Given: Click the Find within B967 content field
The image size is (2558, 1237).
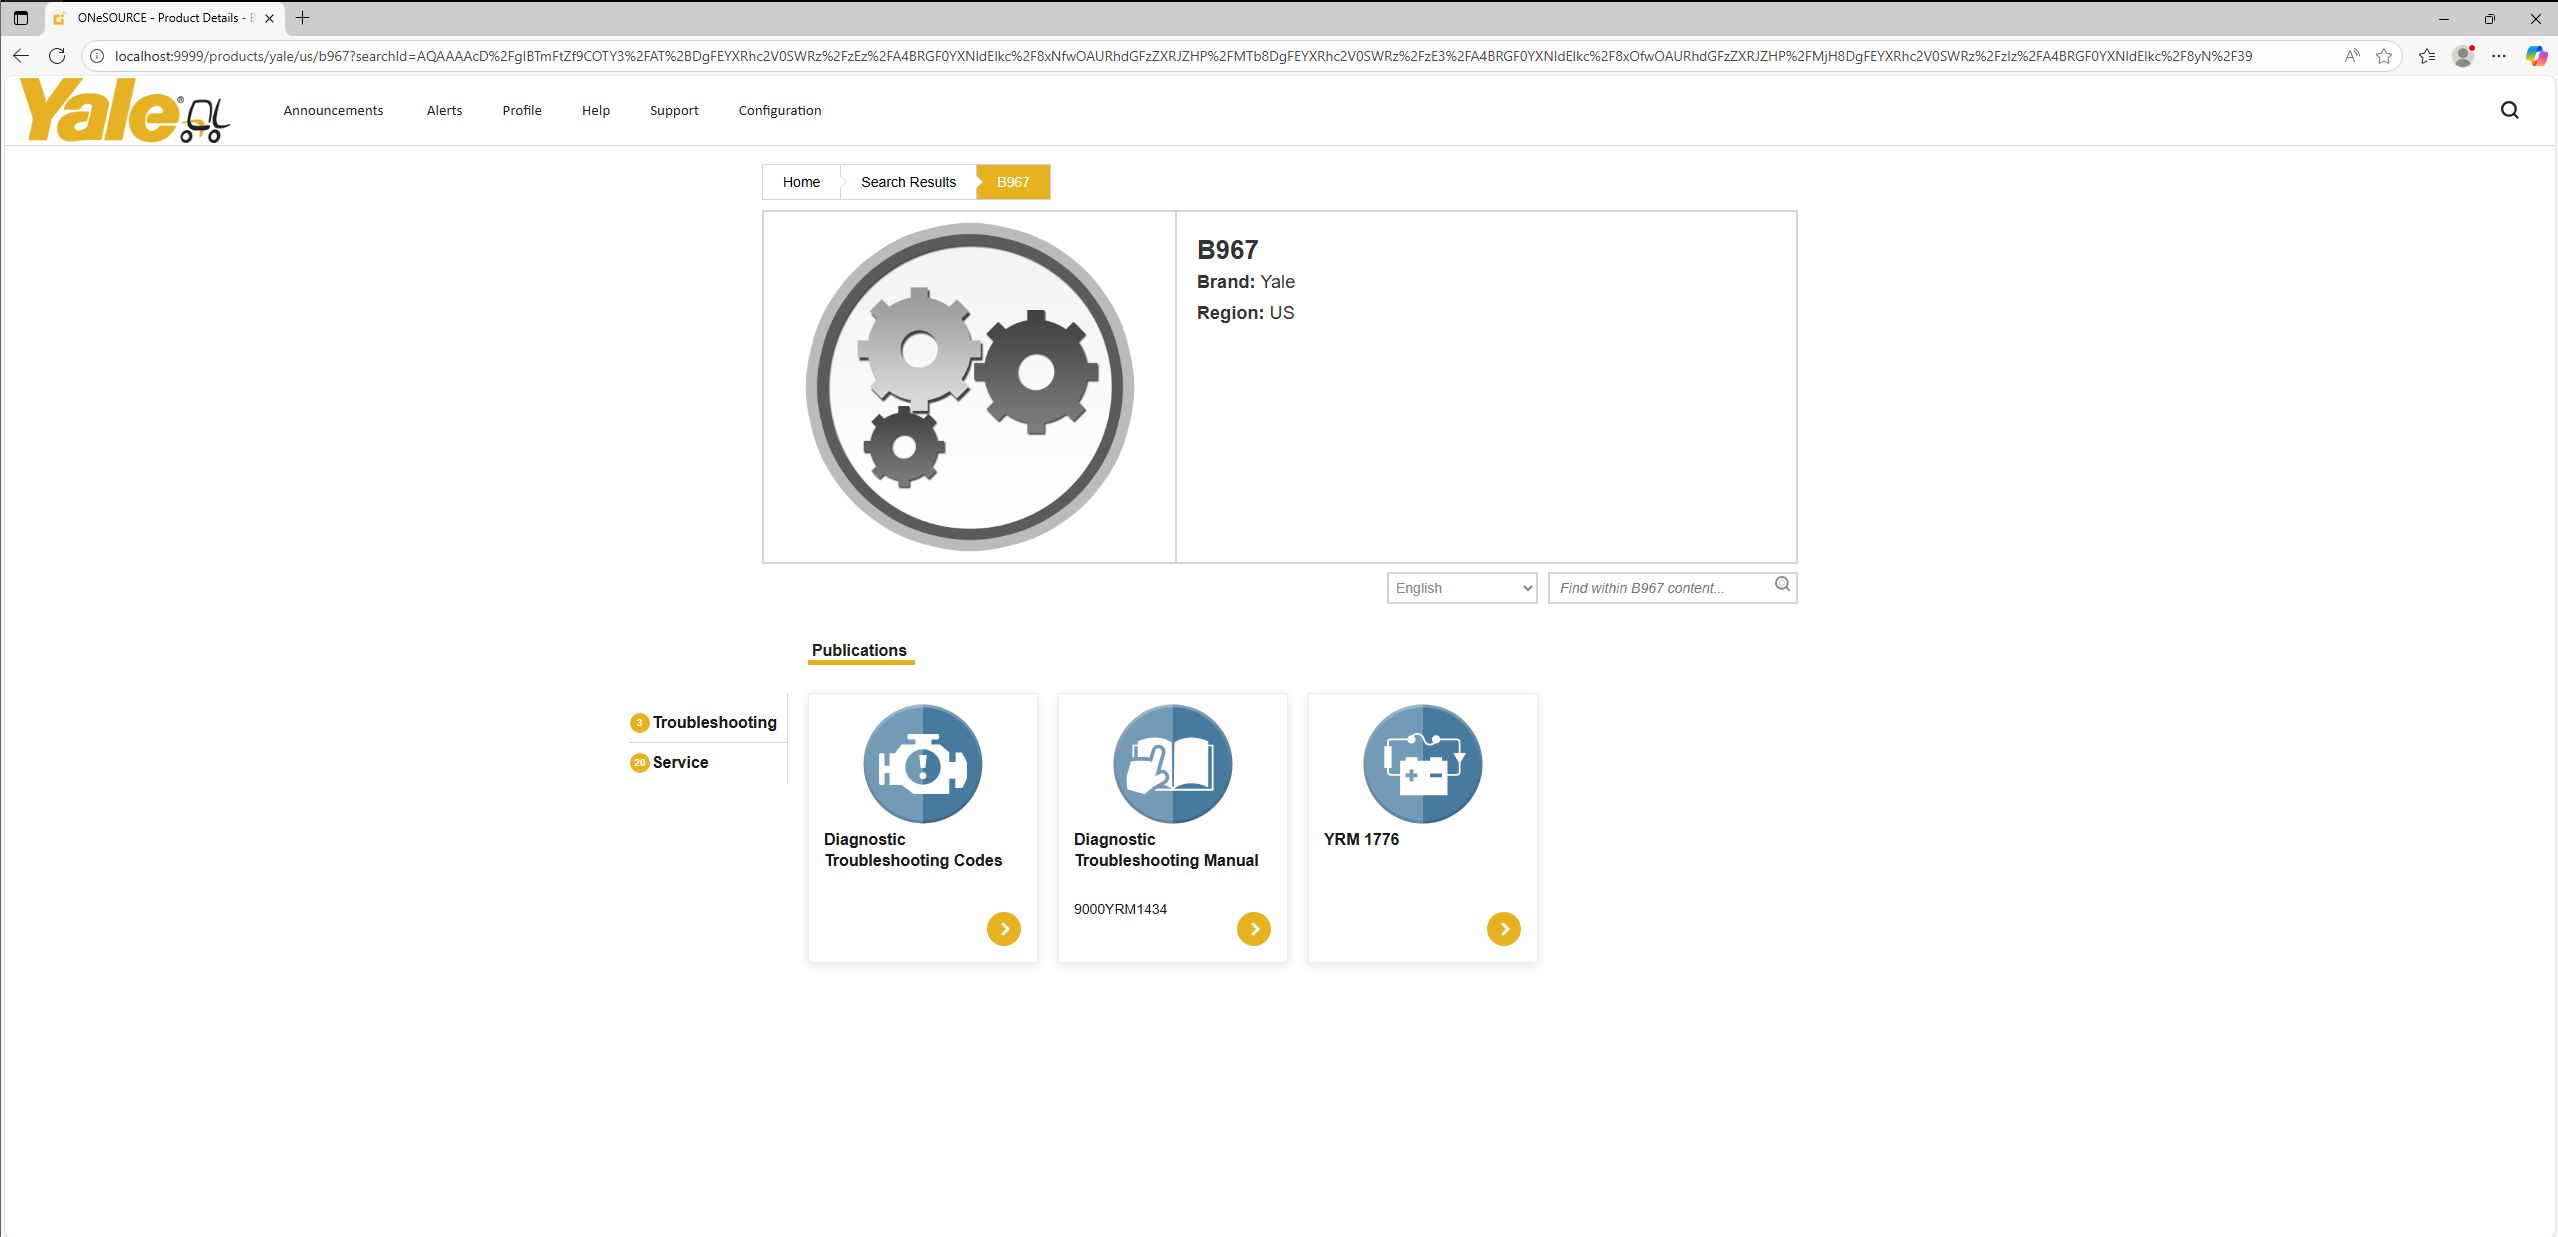Looking at the screenshot, I should pyautogui.click(x=1660, y=588).
